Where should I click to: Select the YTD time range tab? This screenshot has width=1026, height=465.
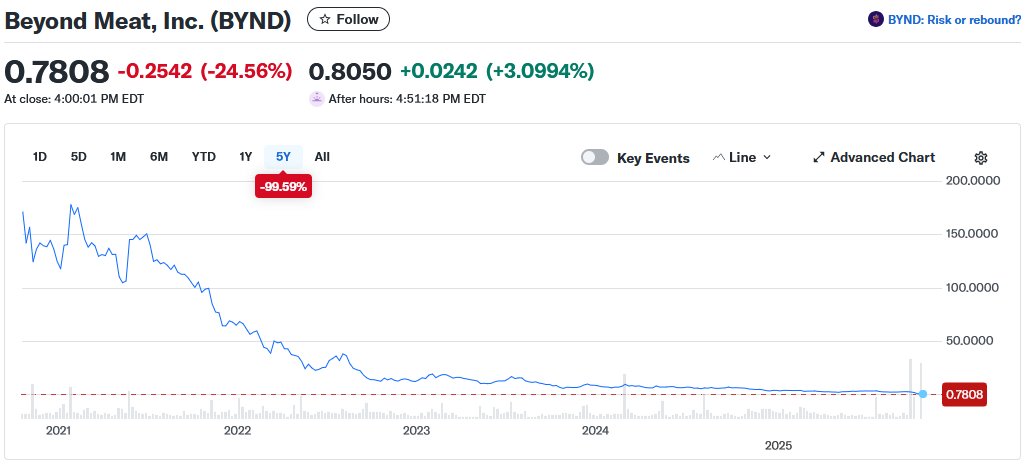(x=203, y=157)
